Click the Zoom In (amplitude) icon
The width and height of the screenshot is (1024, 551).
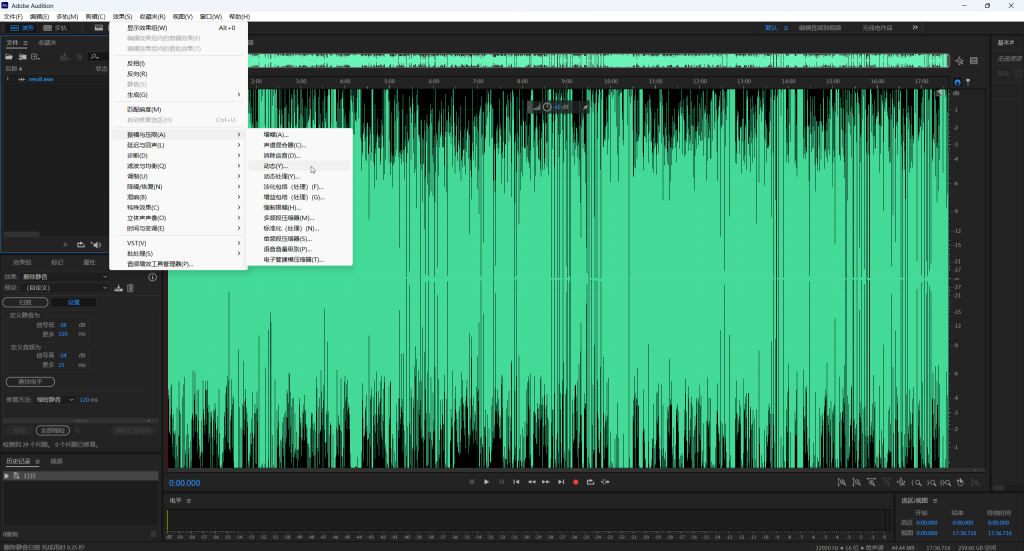tap(842, 482)
